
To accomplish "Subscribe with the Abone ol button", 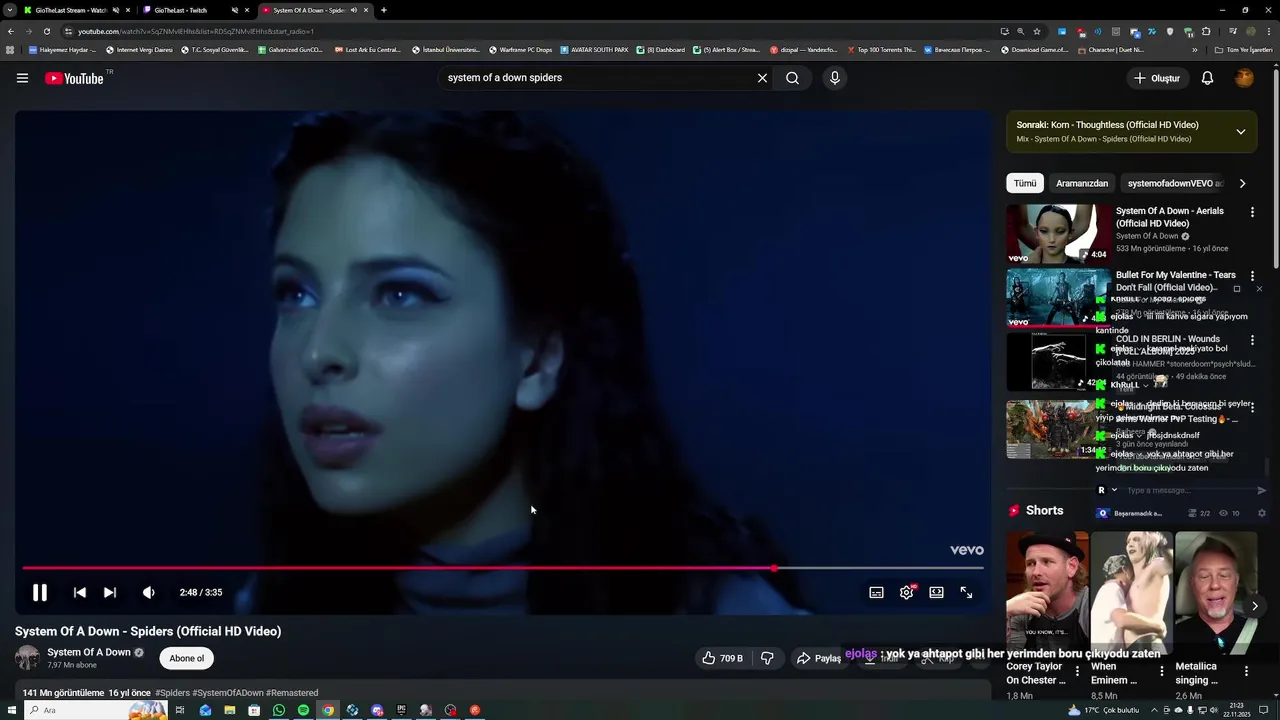I will click(x=187, y=658).
